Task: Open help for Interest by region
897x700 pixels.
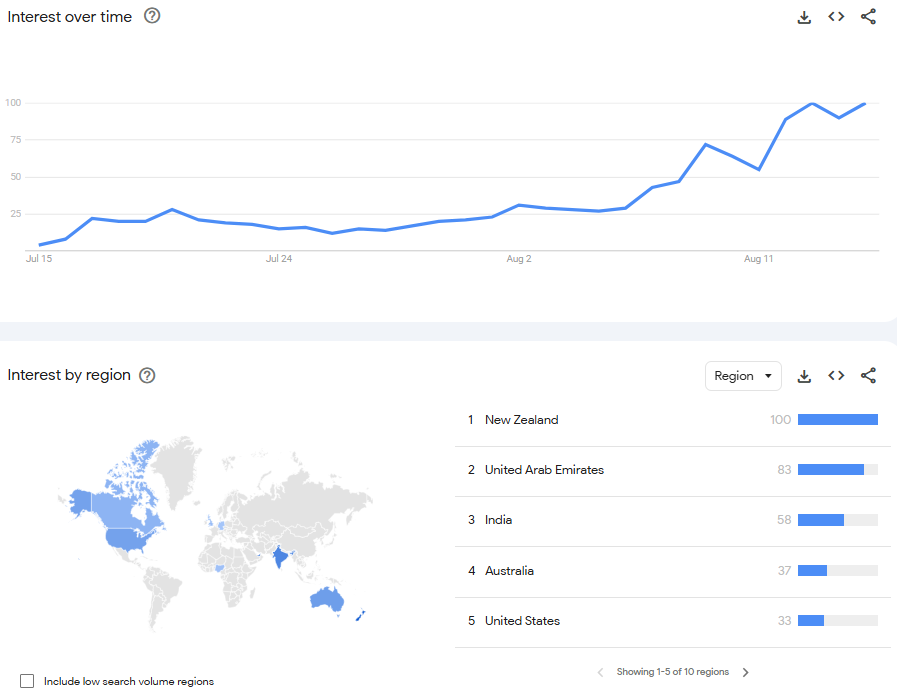Action: [x=147, y=375]
